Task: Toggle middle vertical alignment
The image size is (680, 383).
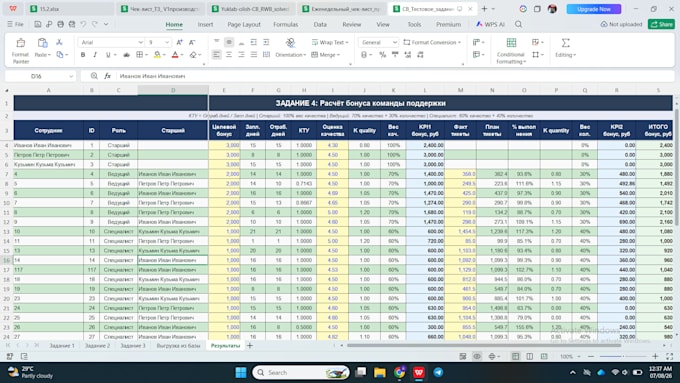Action: (229, 42)
